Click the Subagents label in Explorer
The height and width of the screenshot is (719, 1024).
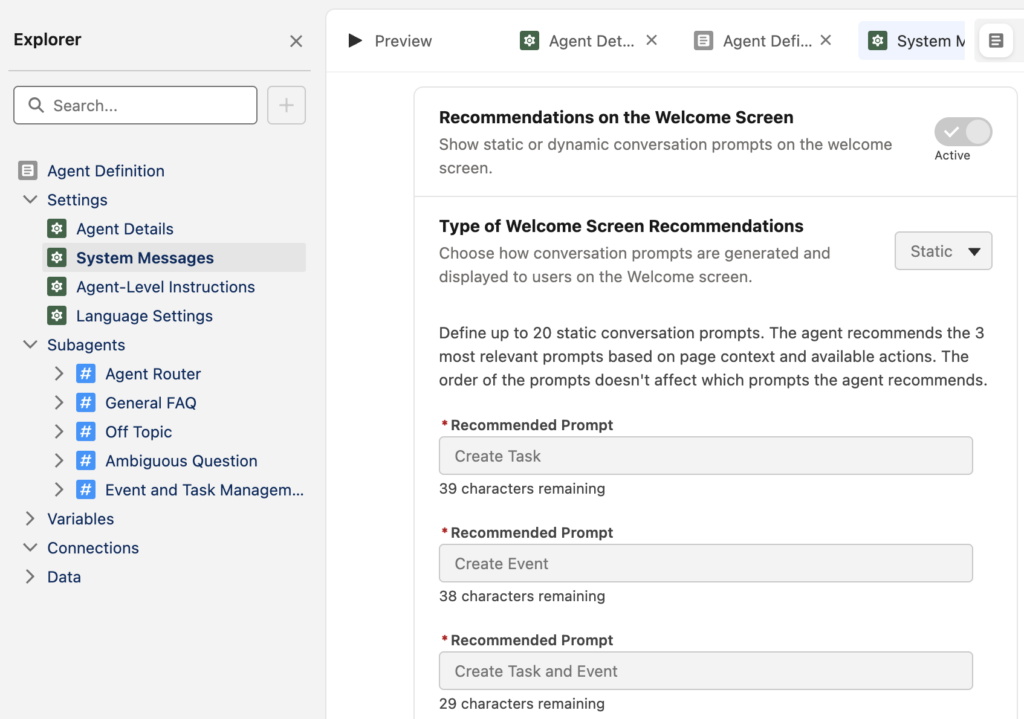[86, 344]
